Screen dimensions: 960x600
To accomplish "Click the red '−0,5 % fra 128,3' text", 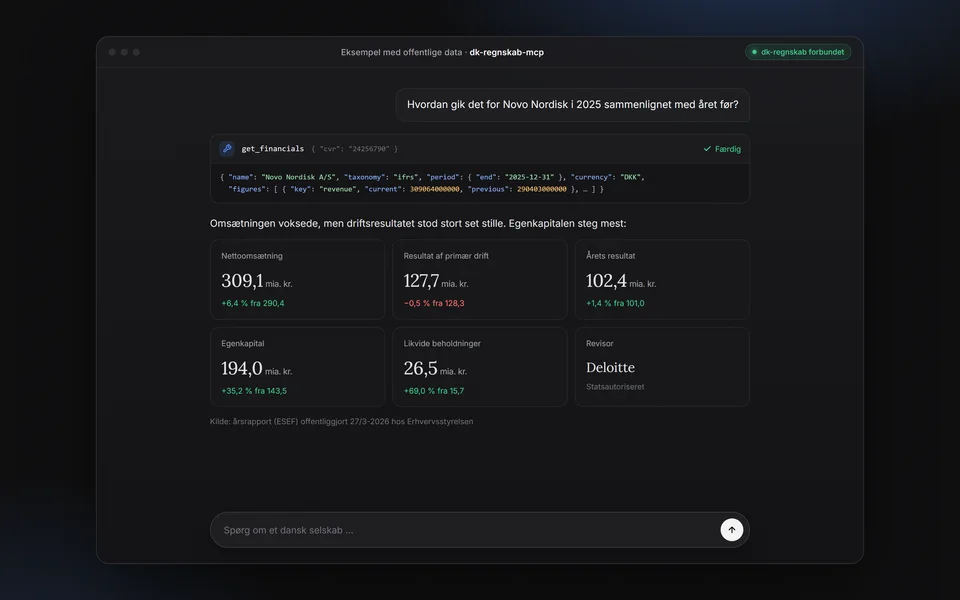I will [434, 303].
